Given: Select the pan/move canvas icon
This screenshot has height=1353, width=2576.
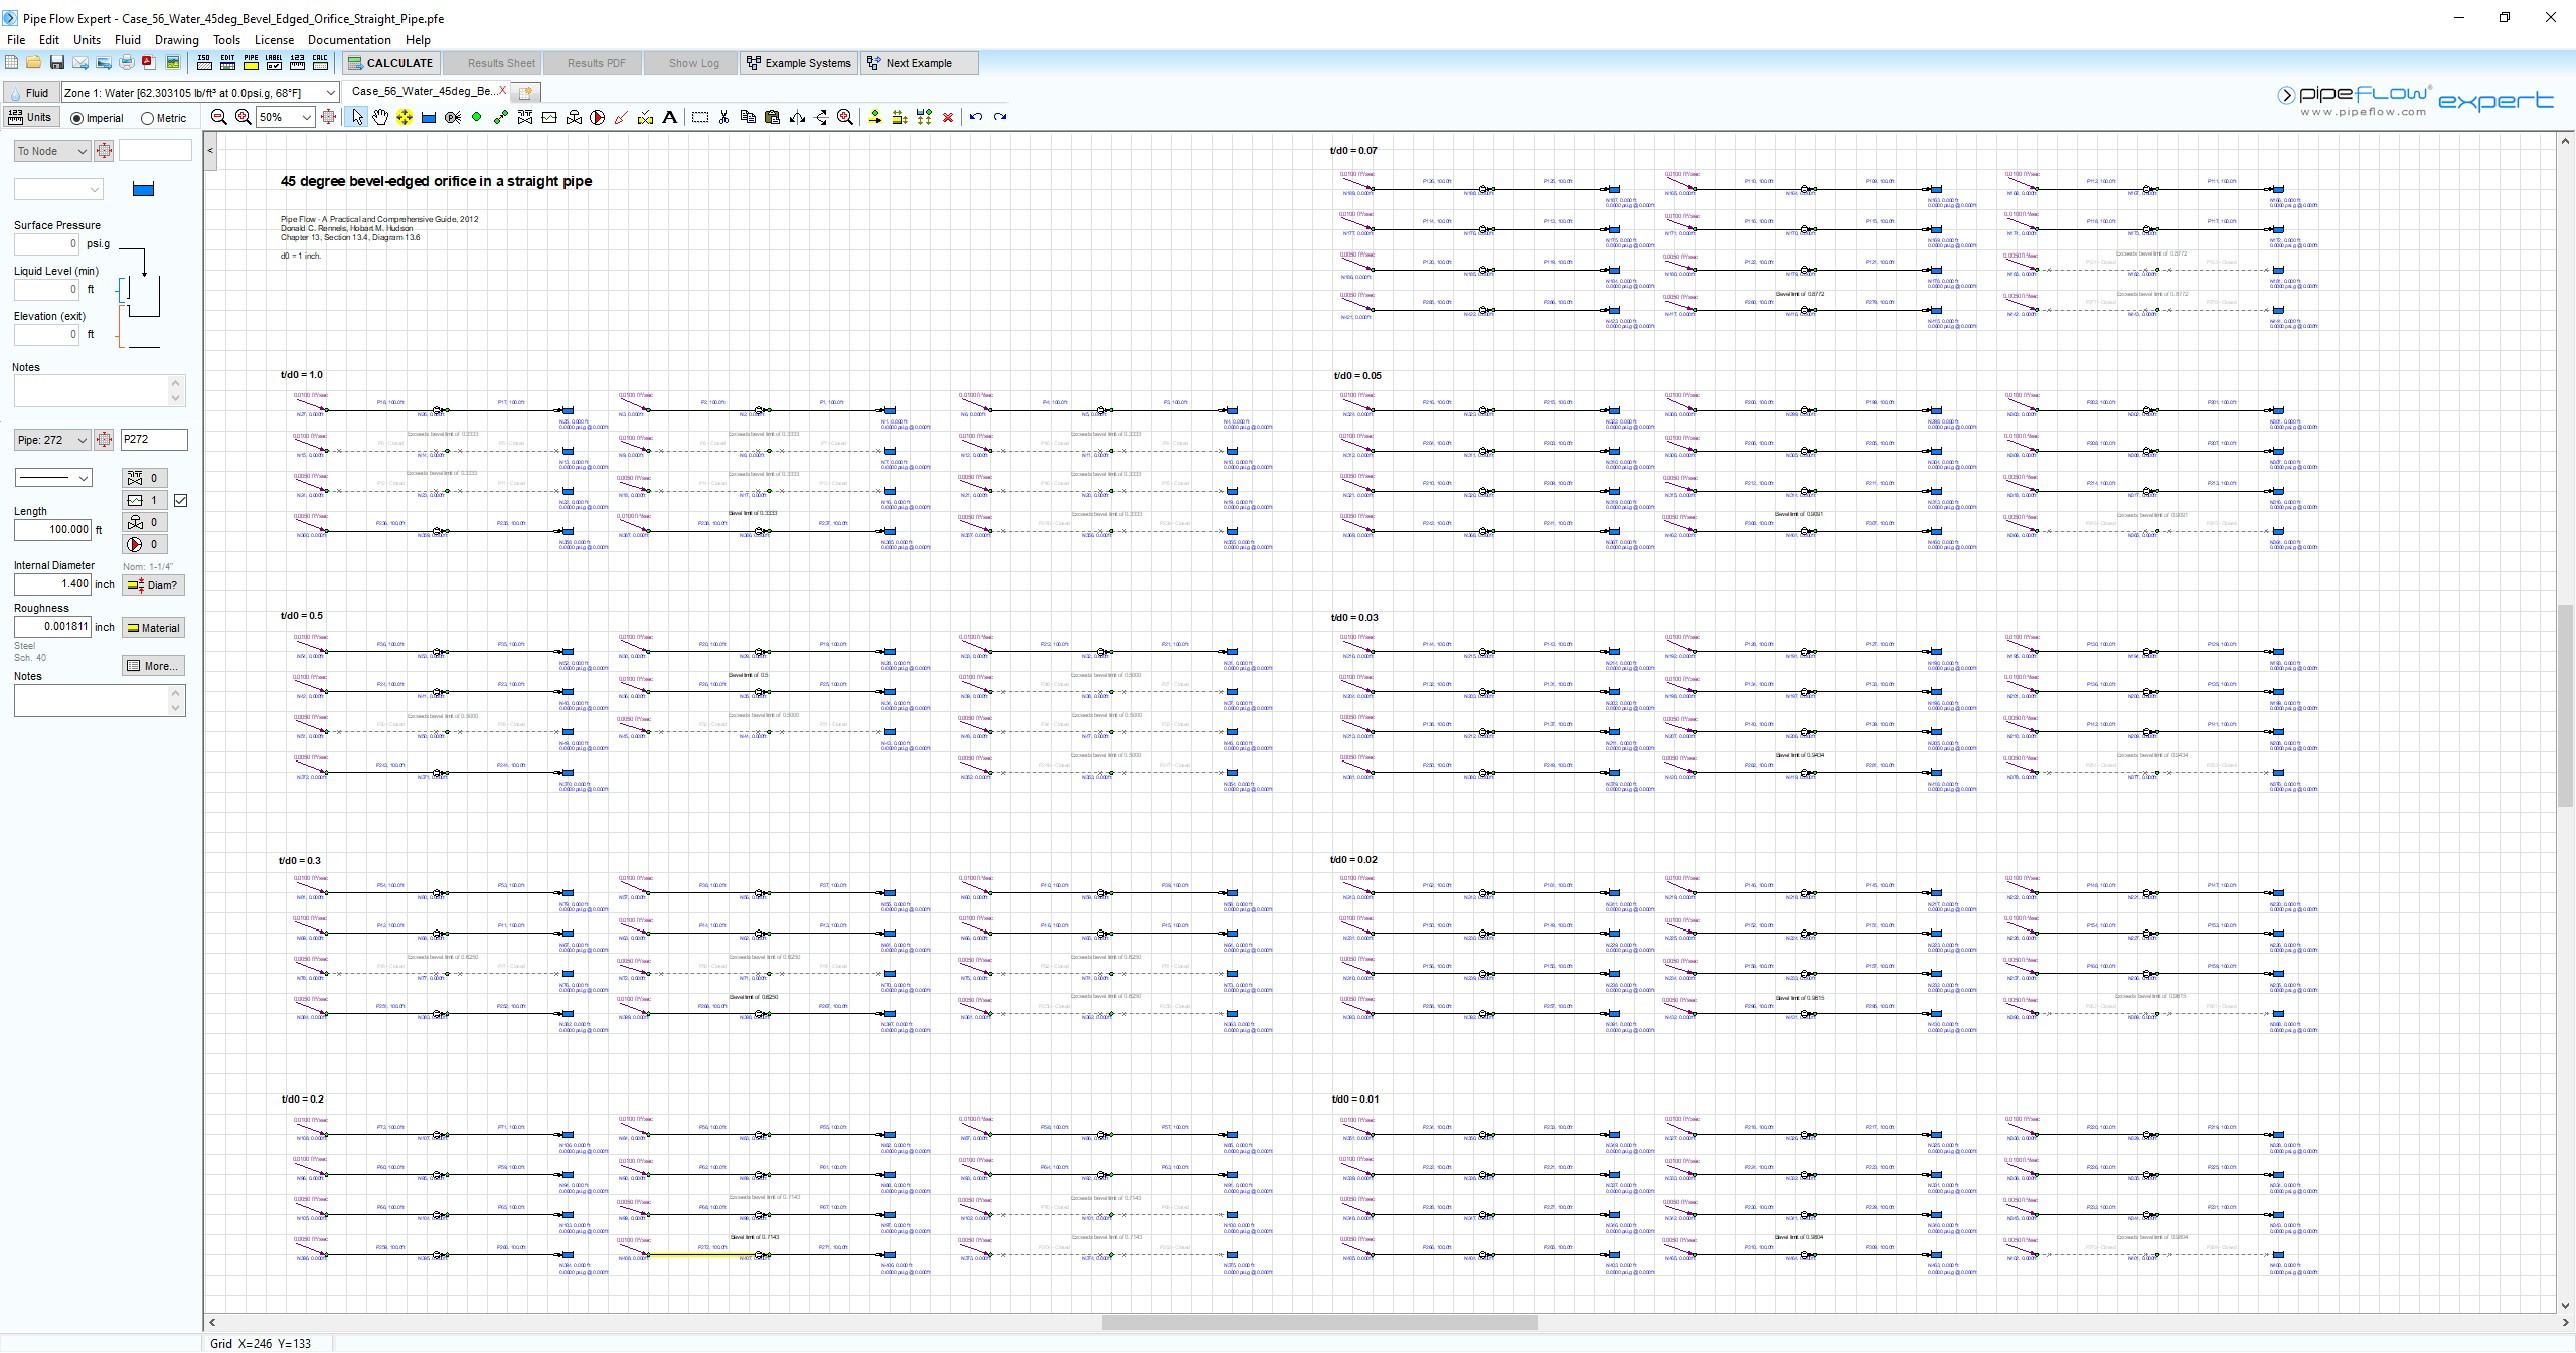Looking at the screenshot, I should 378,118.
